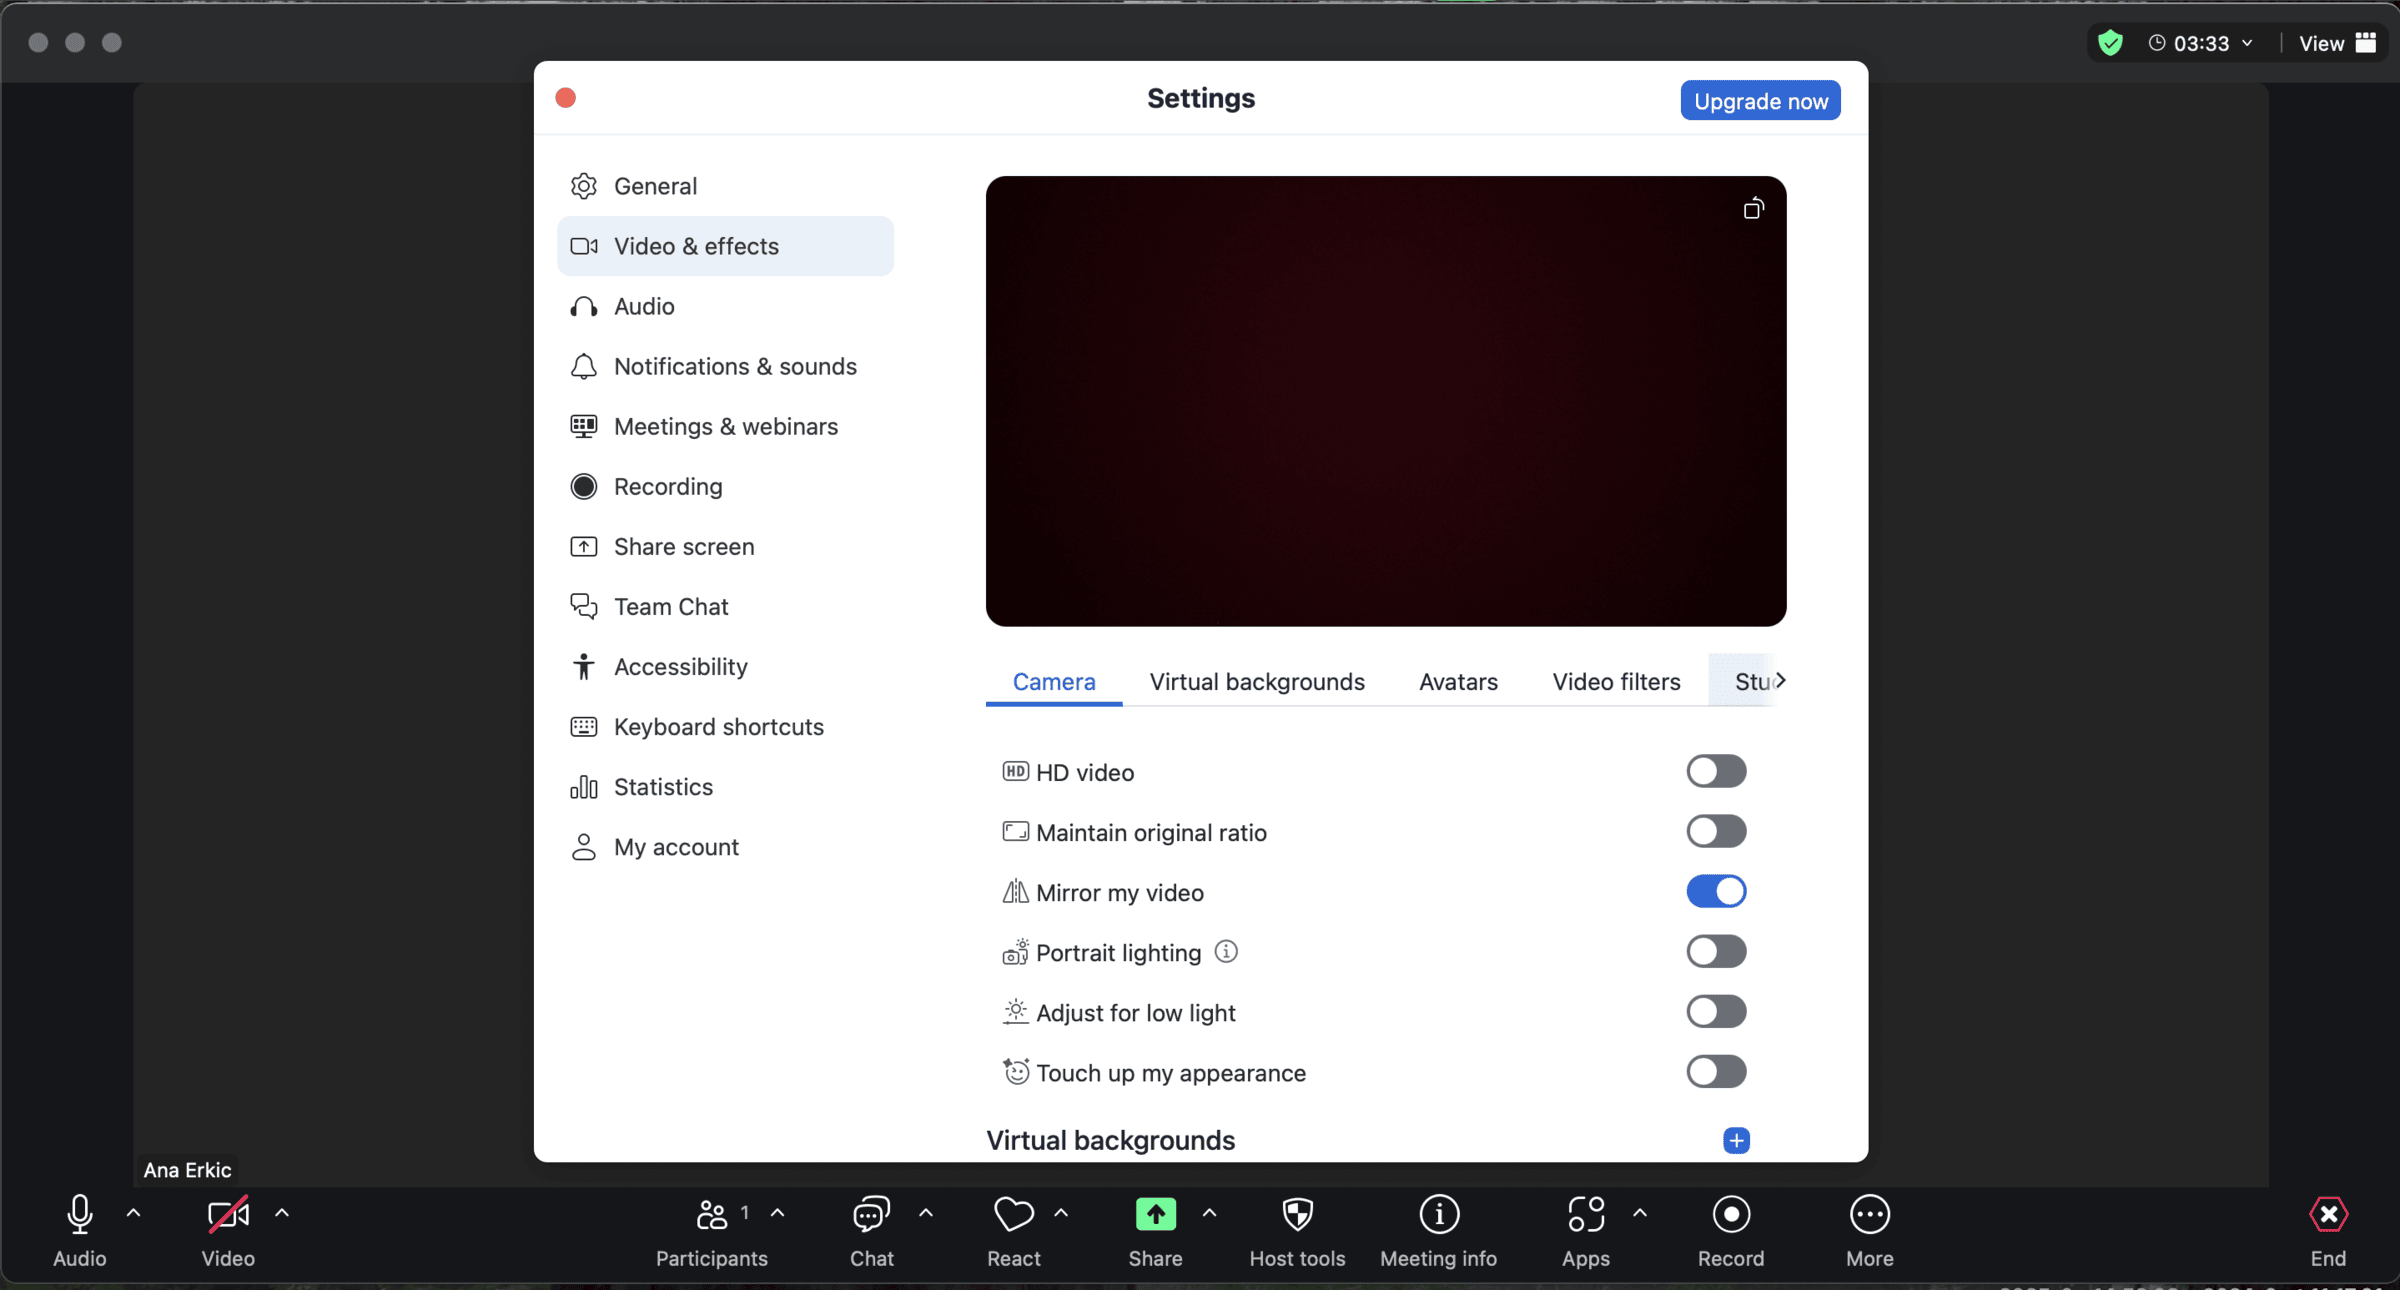Expand Chat options caret
This screenshot has width=2400, height=1290.
(x=926, y=1213)
